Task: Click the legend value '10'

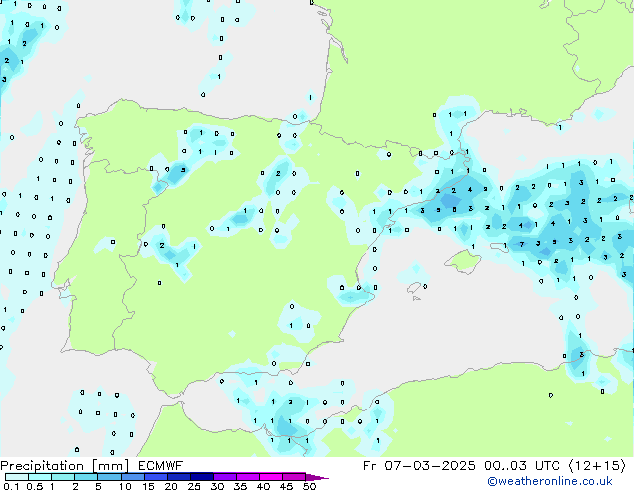Action: [x=125, y=486]
